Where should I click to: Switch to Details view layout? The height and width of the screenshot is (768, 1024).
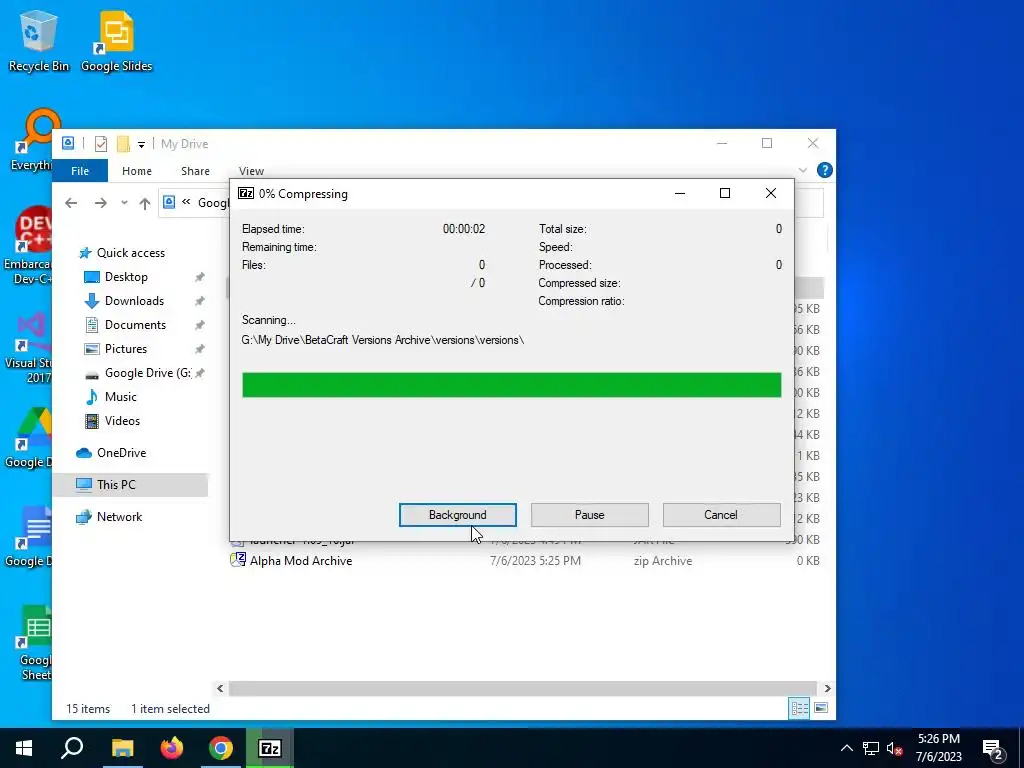(799, 708)
